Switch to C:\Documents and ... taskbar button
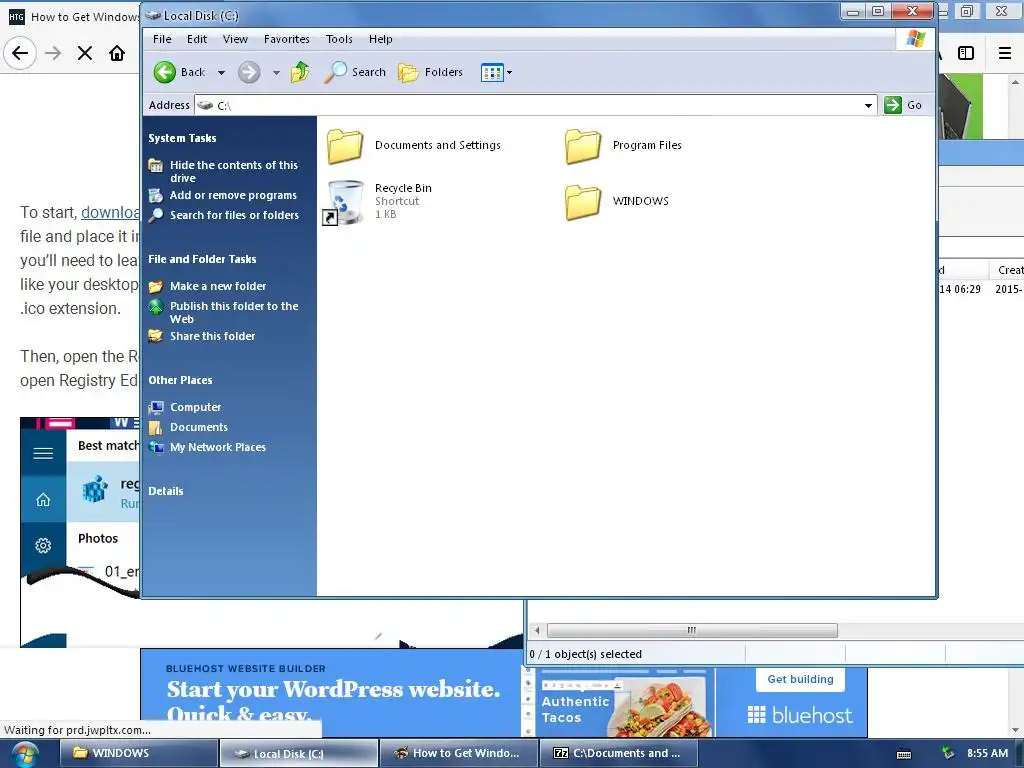Viewport: 1024px width, 768px height. [x=618, y=753]
